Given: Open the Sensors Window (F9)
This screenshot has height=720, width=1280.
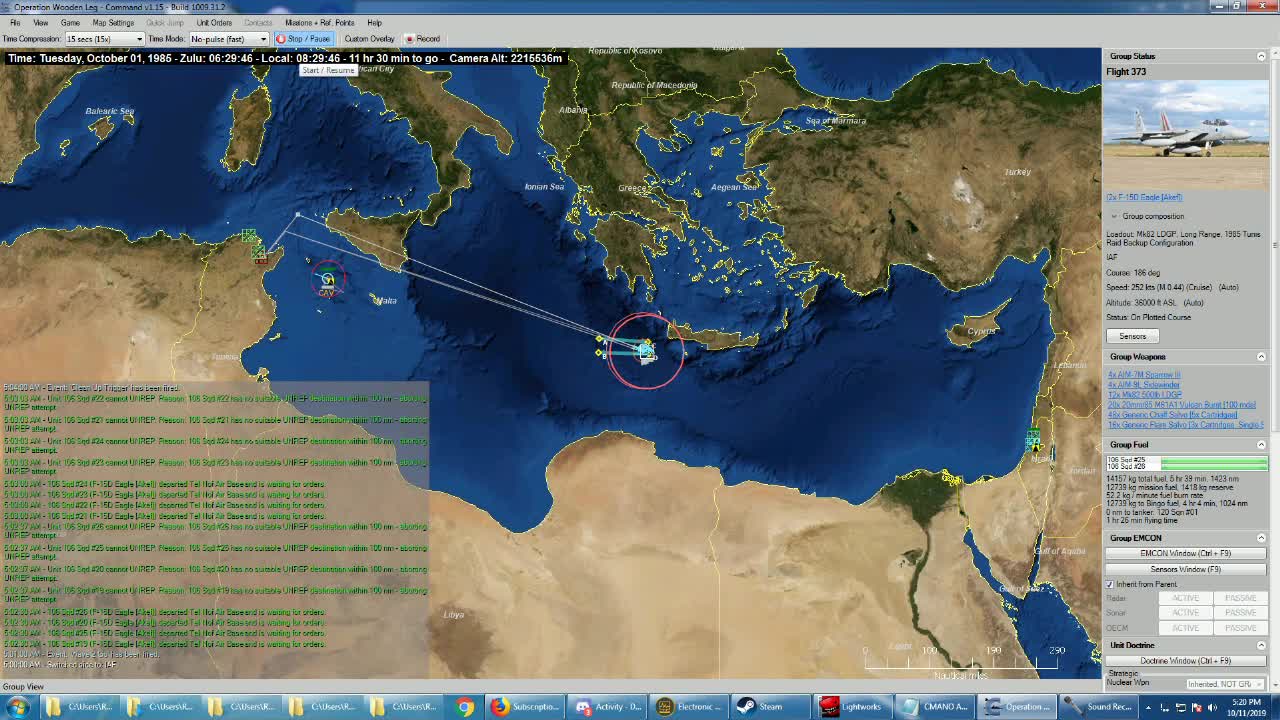Looking at the screenshot, I should click(1186, 569).
